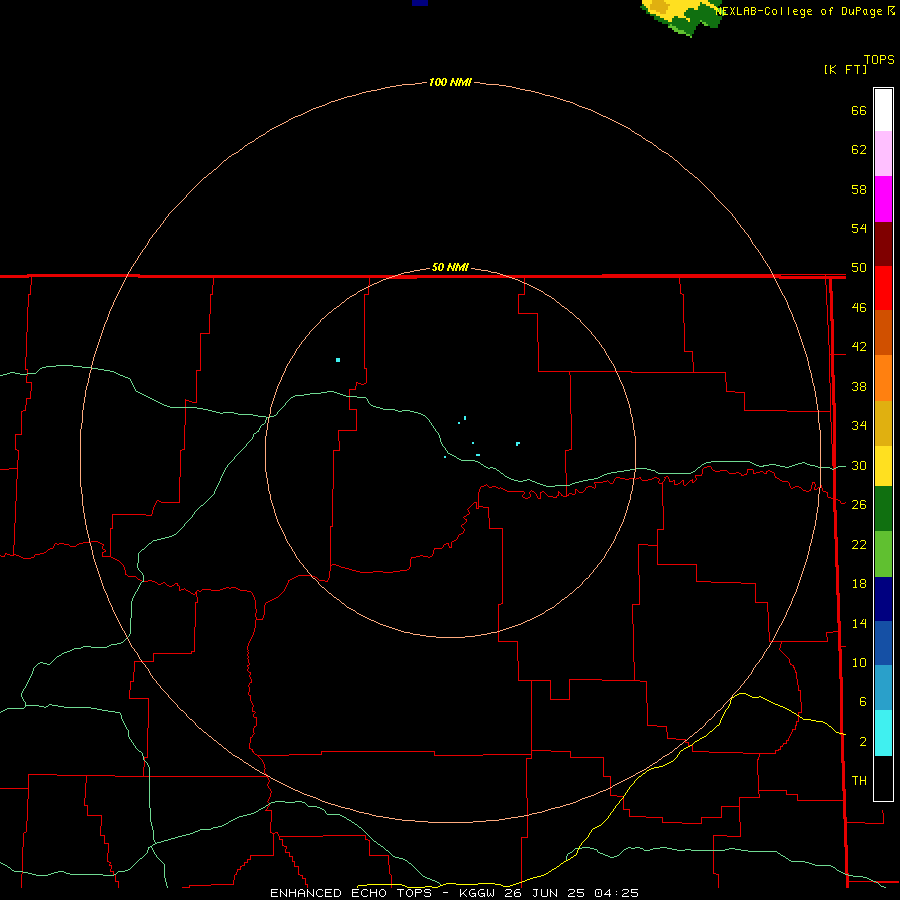Viewport: 900px width, 900px height.
Task: Click the 14 legend value
Action: pyautogui.click(x=859, y=623)
